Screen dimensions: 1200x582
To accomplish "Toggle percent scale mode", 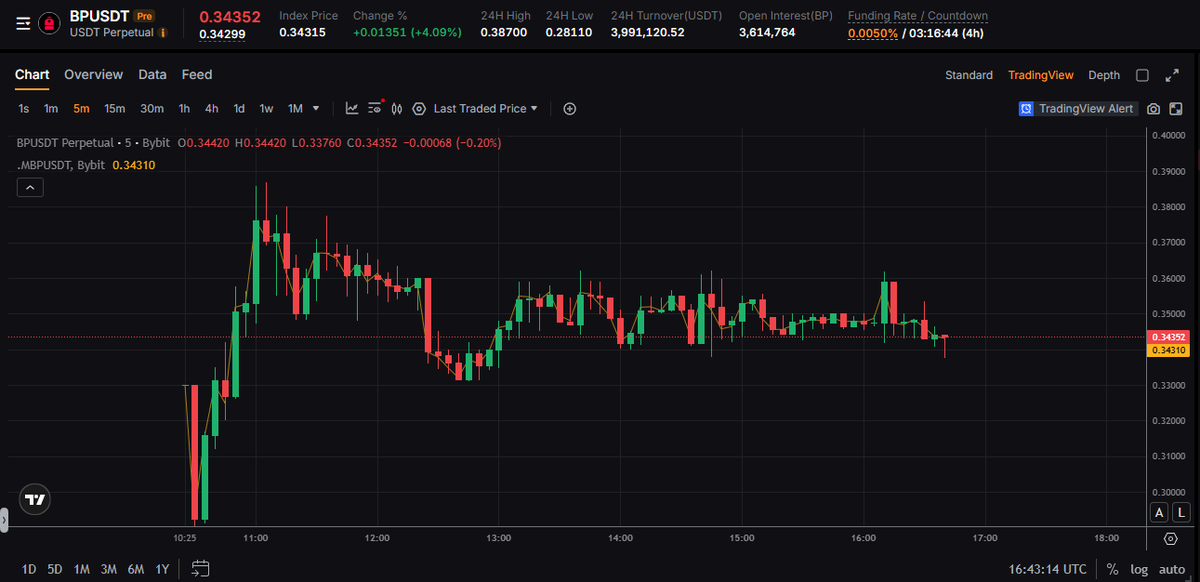I will [1112, 569].
